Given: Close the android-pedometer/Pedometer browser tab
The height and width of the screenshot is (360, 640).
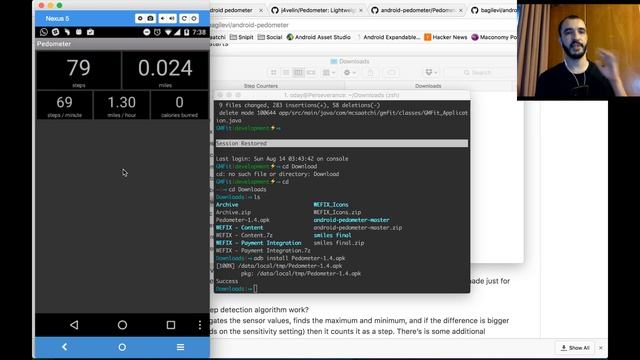Looking at the screenshot, I should tap(461, 10).
